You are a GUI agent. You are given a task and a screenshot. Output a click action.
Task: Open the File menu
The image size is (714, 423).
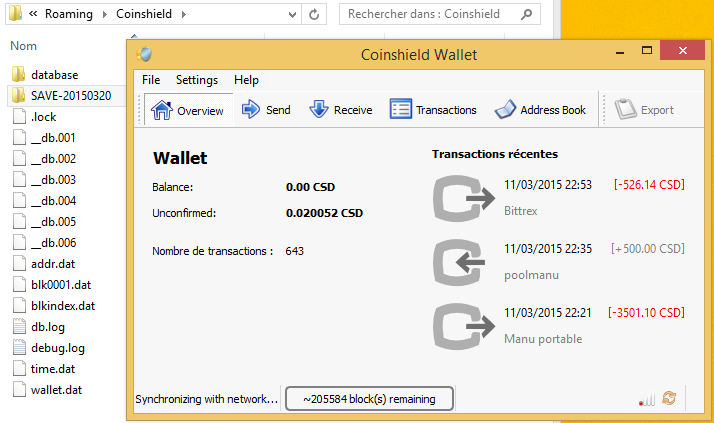151,80
